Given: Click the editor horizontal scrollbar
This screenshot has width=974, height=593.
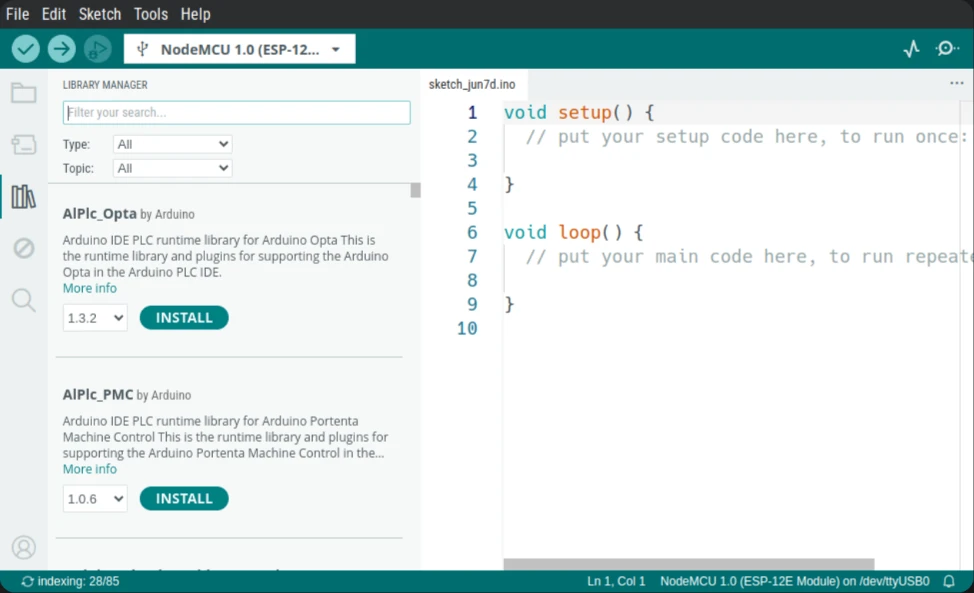Looking at the screenshot, I should point(688,564).
